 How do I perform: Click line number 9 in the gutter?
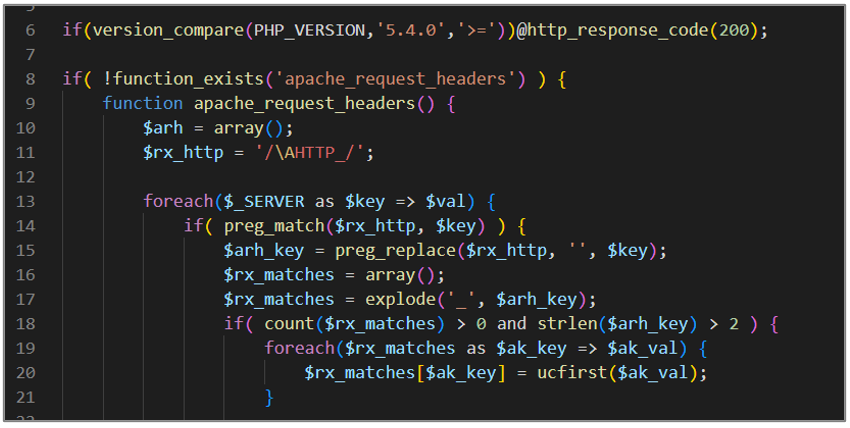(x=30, y=103)
